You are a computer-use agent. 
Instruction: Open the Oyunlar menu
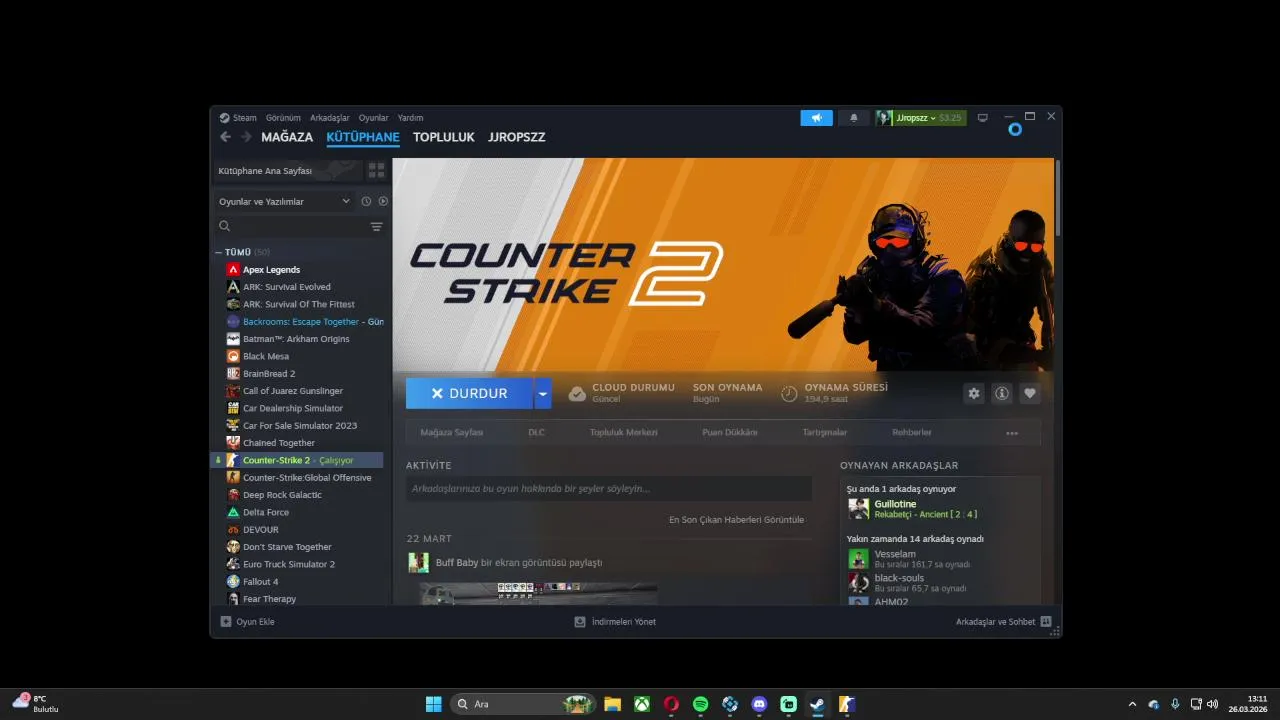(374, 118)
